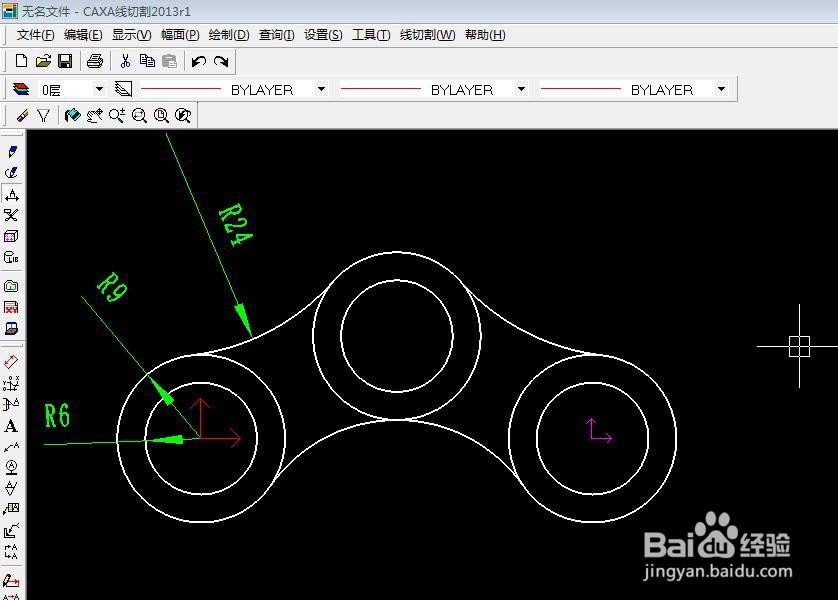Open the 线切割(W) menu
Viewport: 838px width, 600px height.
pyautogui.click(x=428, y=35)
